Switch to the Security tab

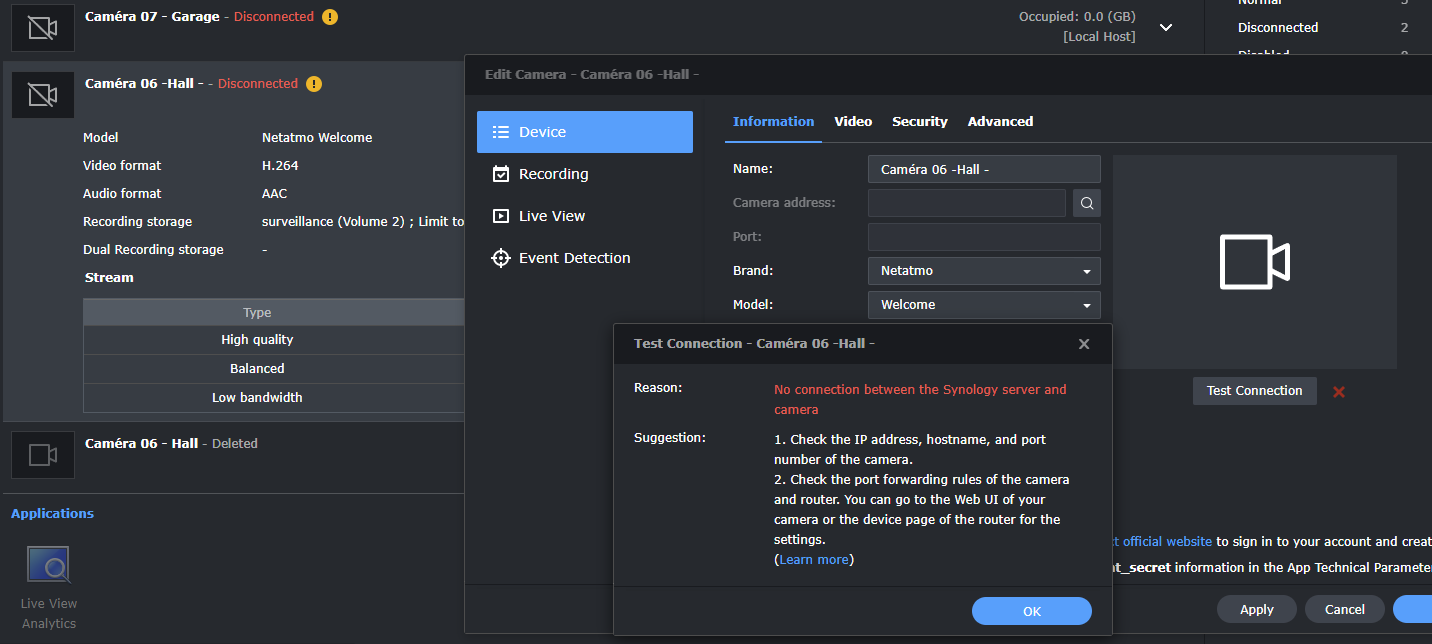coord(919,122)
